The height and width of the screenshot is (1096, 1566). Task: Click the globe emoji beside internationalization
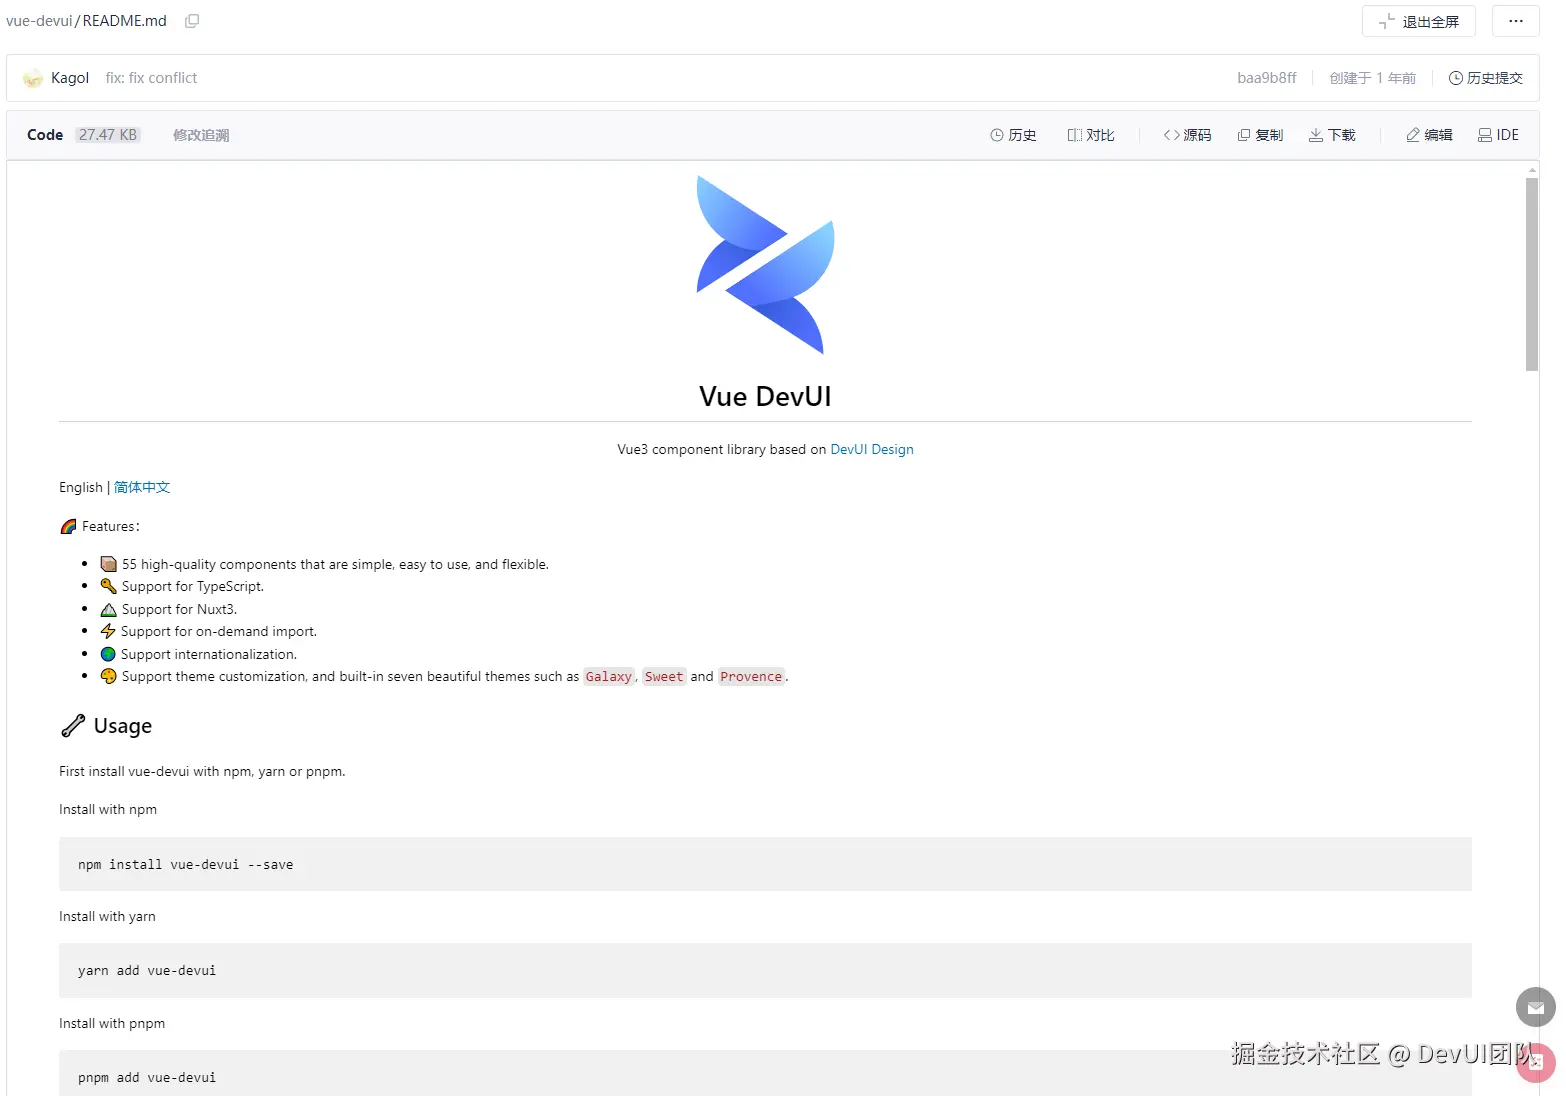pos(108,655)
